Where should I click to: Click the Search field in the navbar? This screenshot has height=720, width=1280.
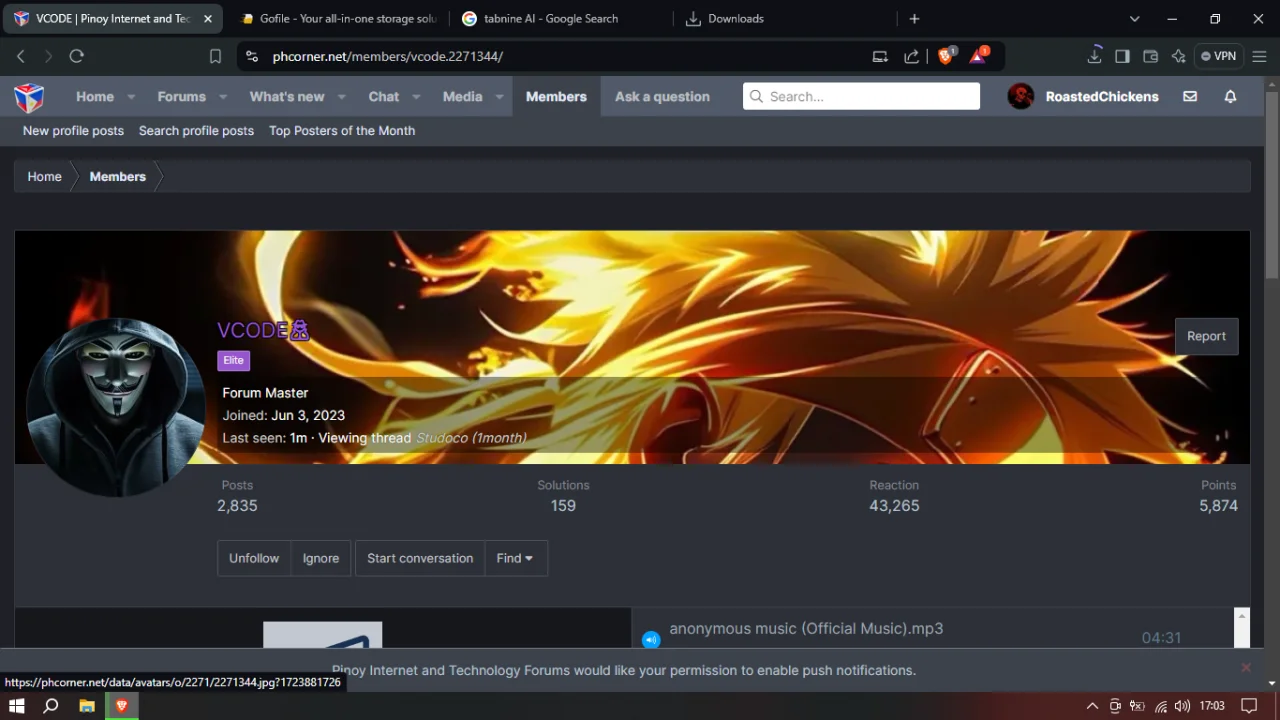point(861,97)
